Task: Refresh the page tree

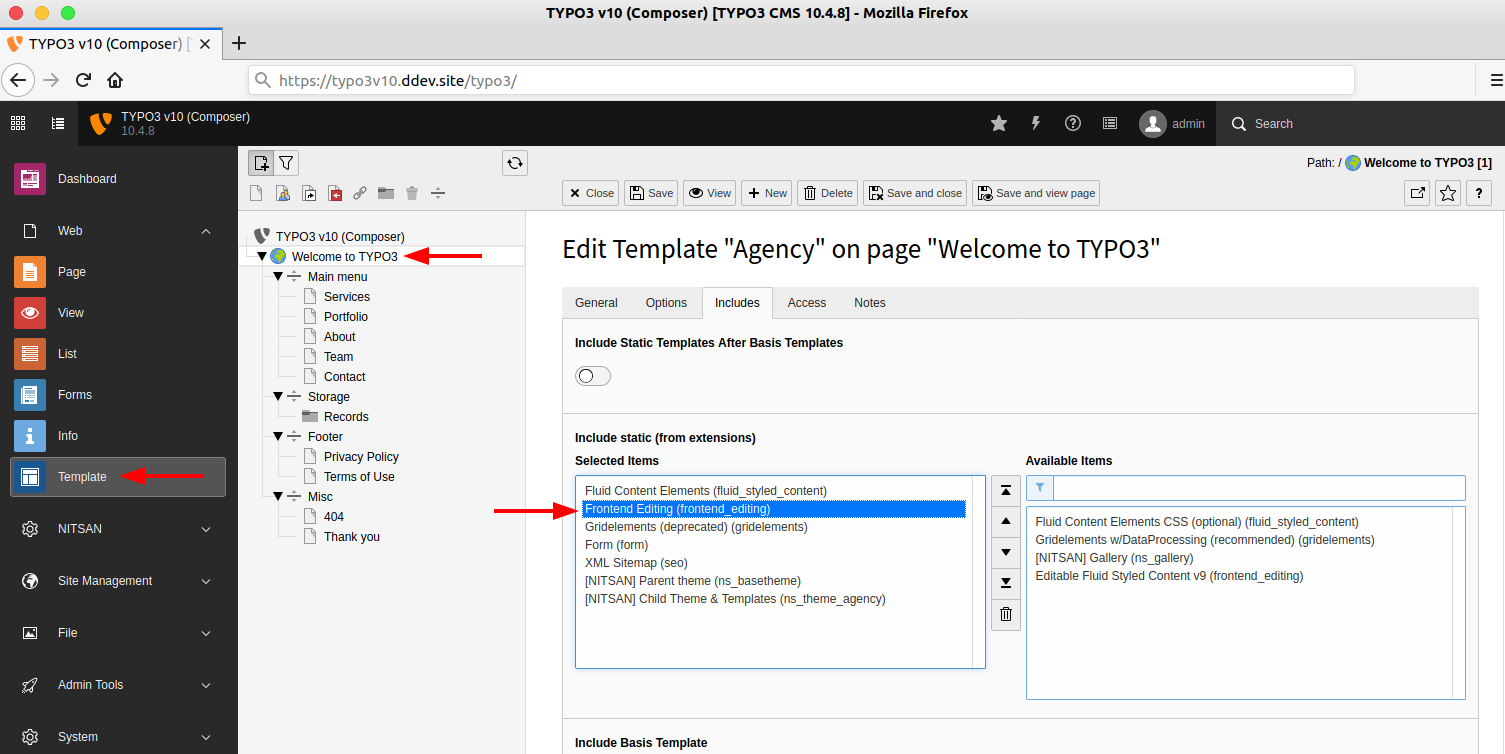Action: pyautogui.click(x=515, y=163)
